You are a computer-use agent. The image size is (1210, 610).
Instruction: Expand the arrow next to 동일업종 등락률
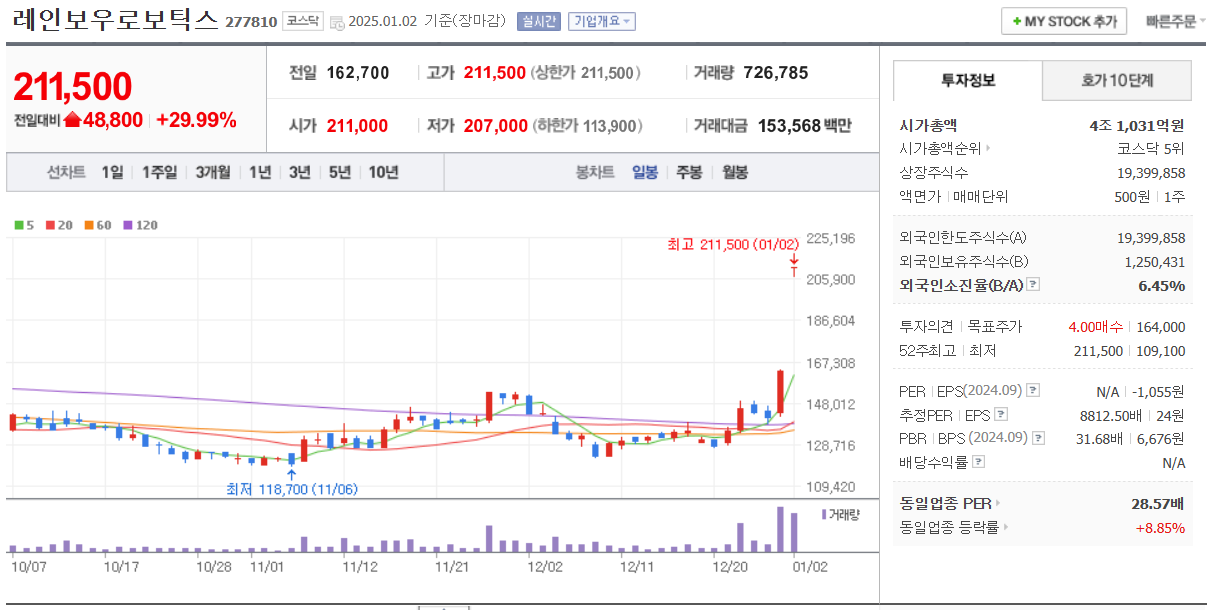pyautogui.click(x=1005, y=527)
